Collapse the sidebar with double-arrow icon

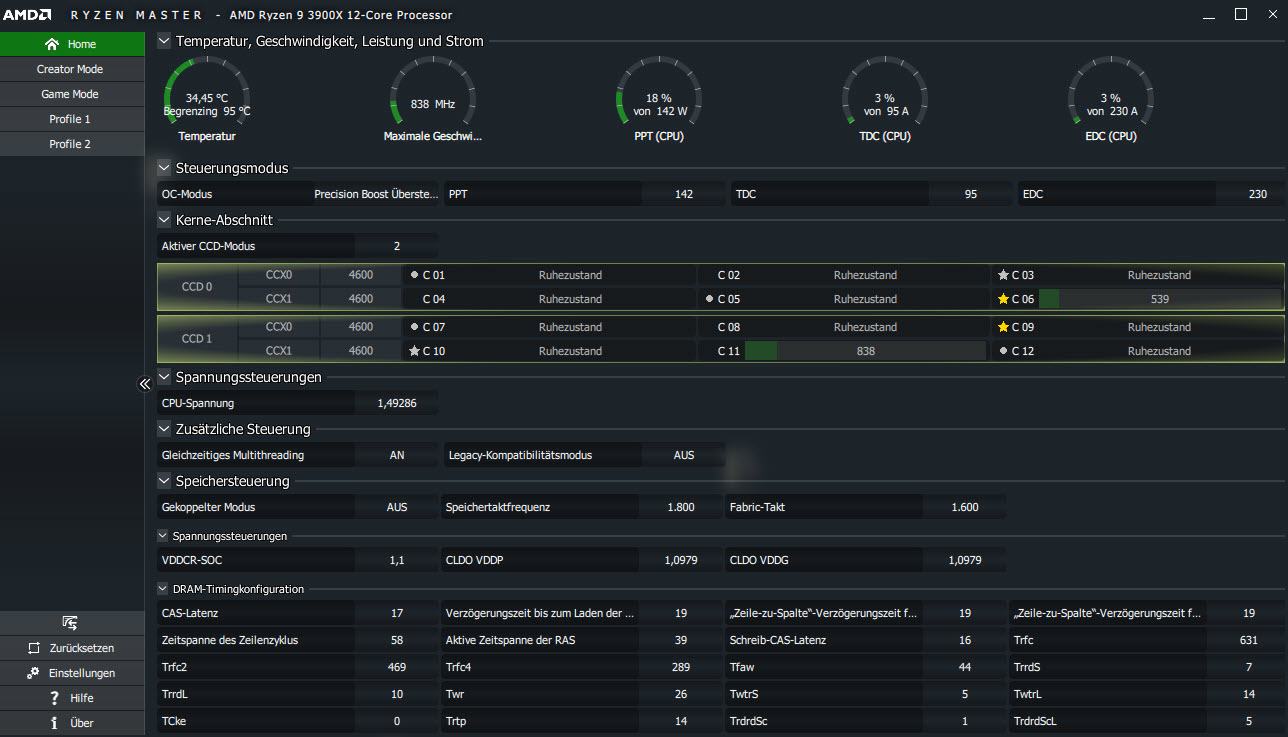point(144,384)
